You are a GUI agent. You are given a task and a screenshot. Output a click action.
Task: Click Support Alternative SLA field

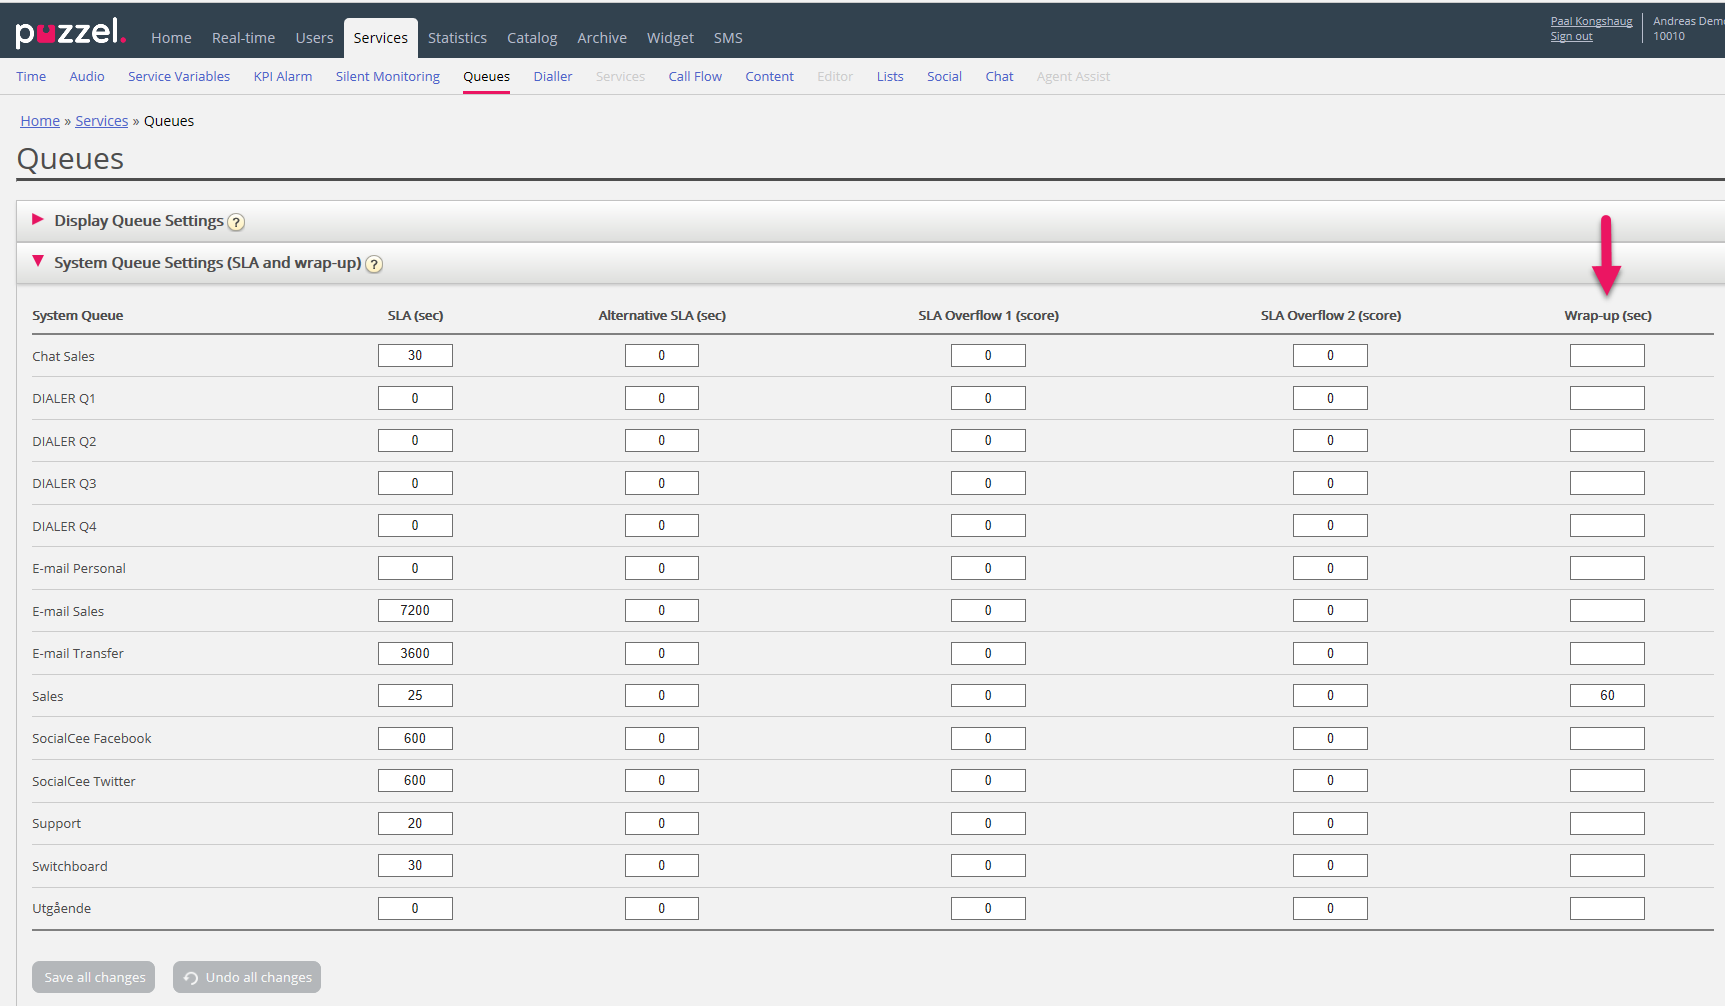661,824
